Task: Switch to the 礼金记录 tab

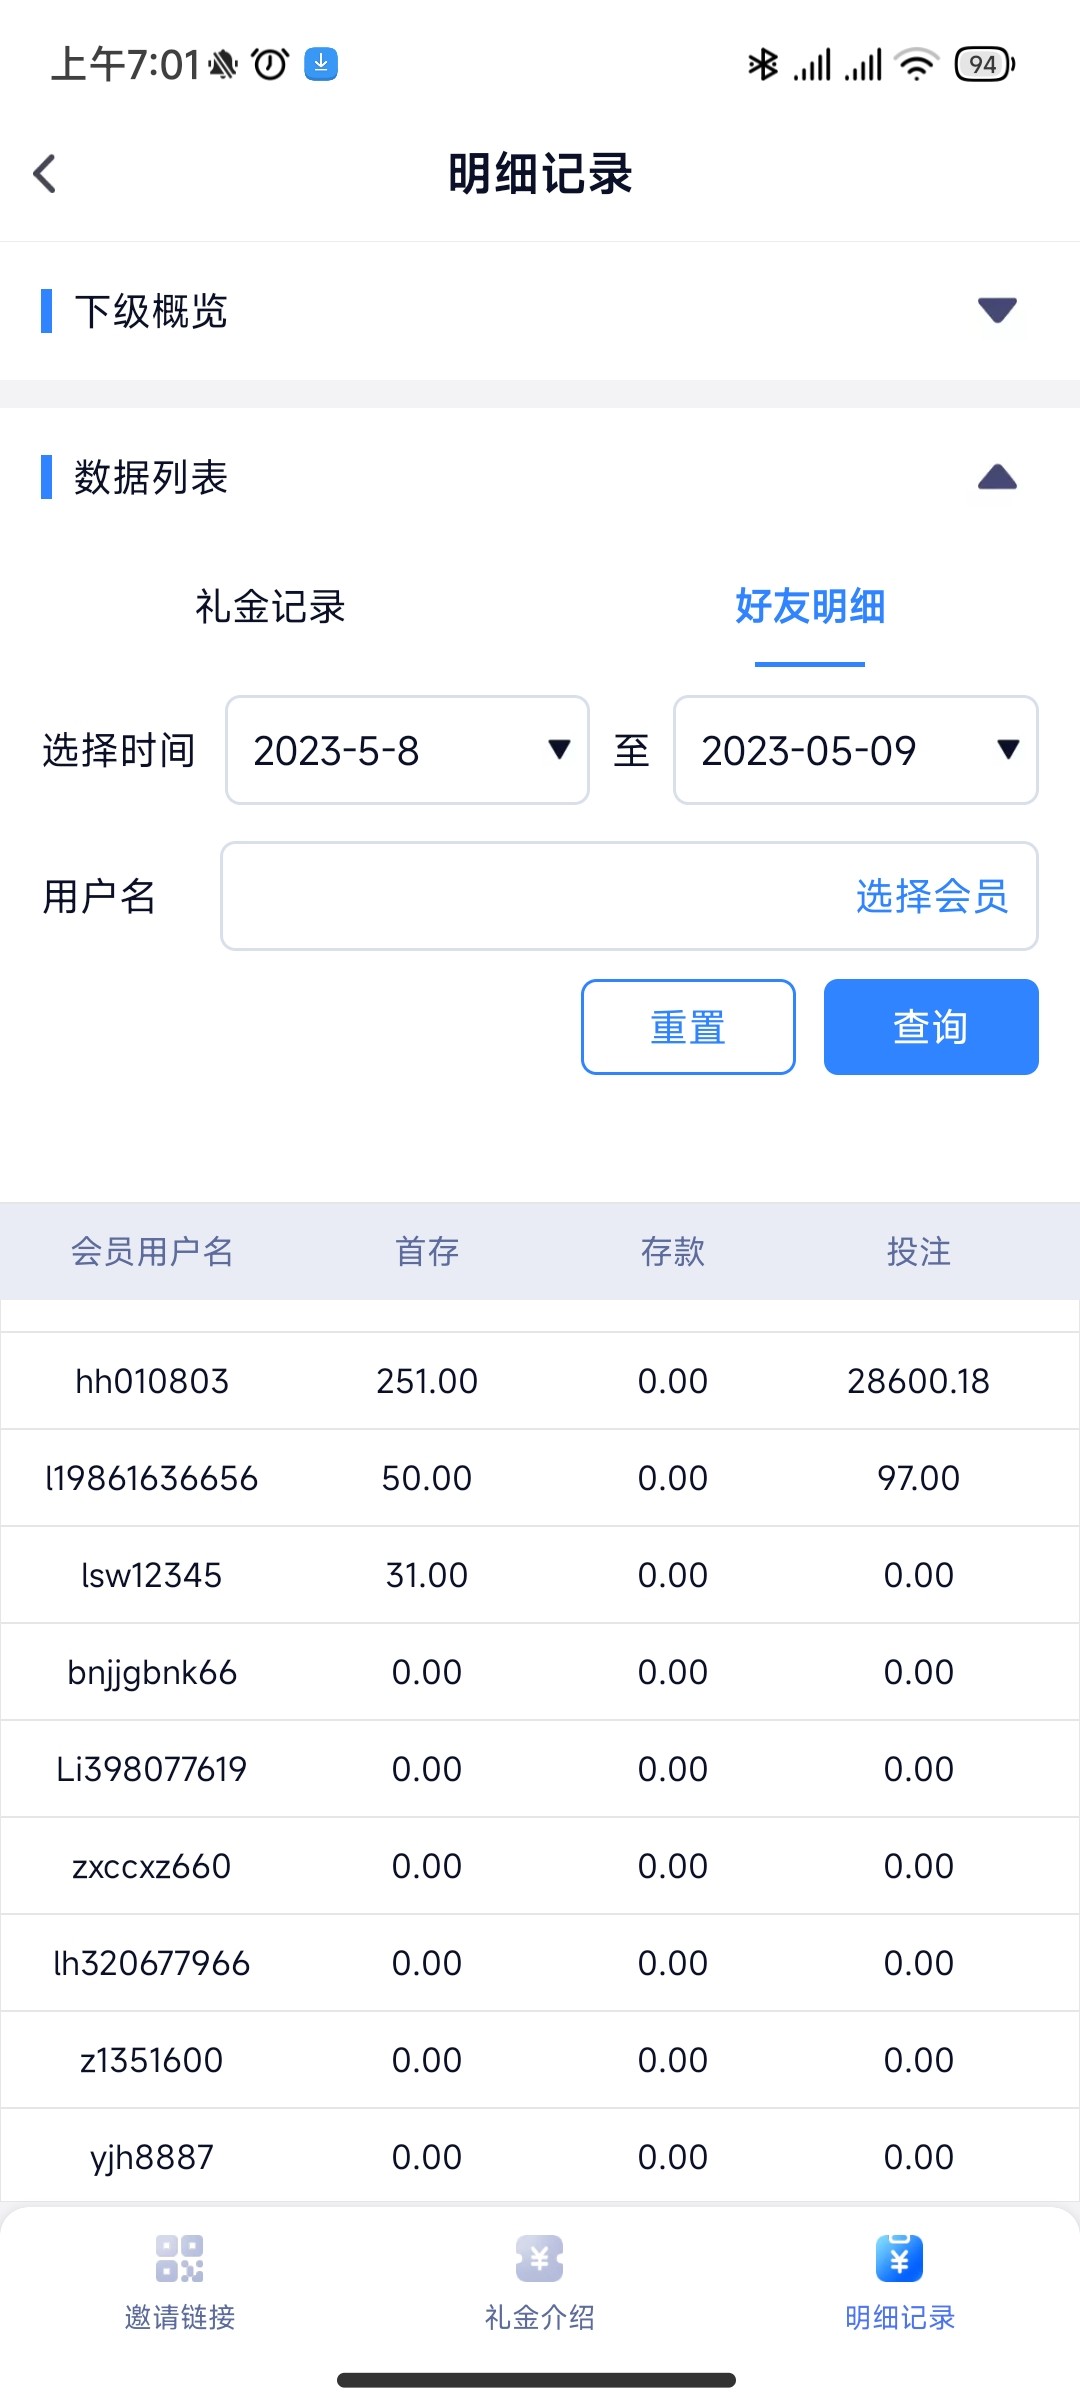Action: coord(270,607)
